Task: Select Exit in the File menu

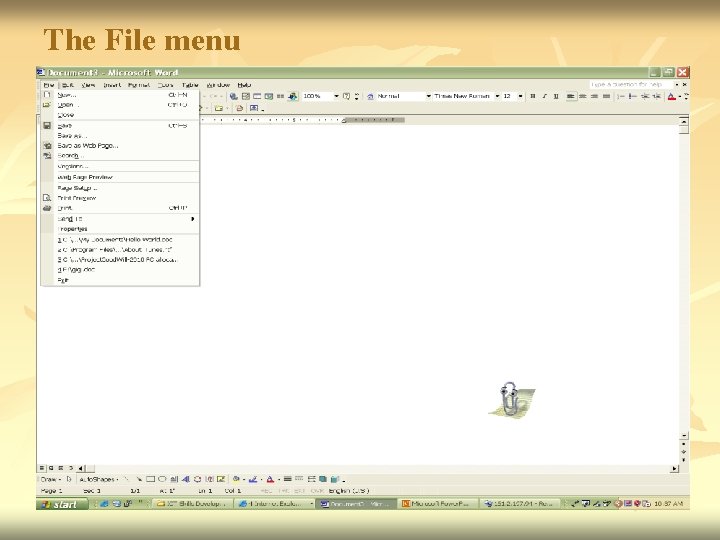Action: (x=120, y=280)
